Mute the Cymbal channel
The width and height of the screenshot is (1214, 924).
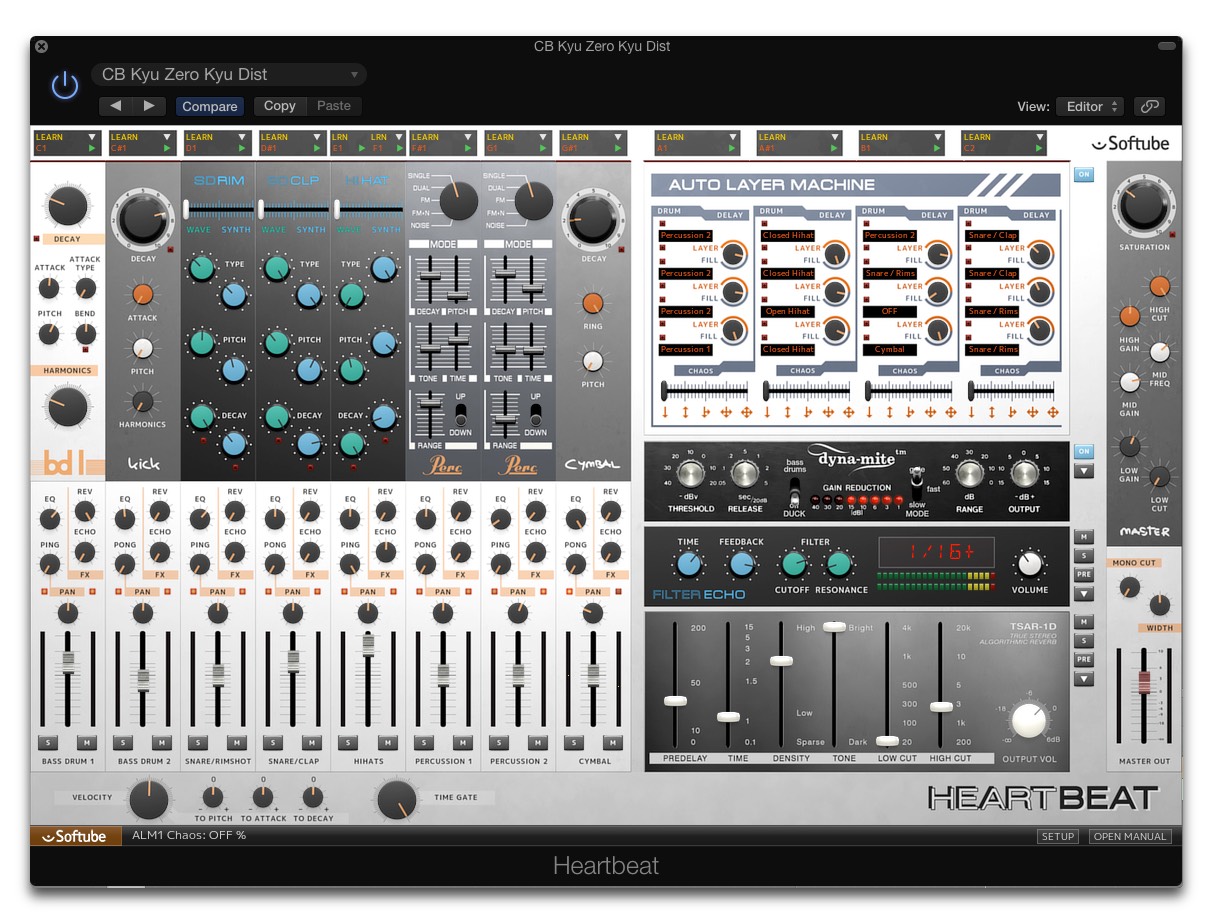pyautogui.click(x=611, y=743)
